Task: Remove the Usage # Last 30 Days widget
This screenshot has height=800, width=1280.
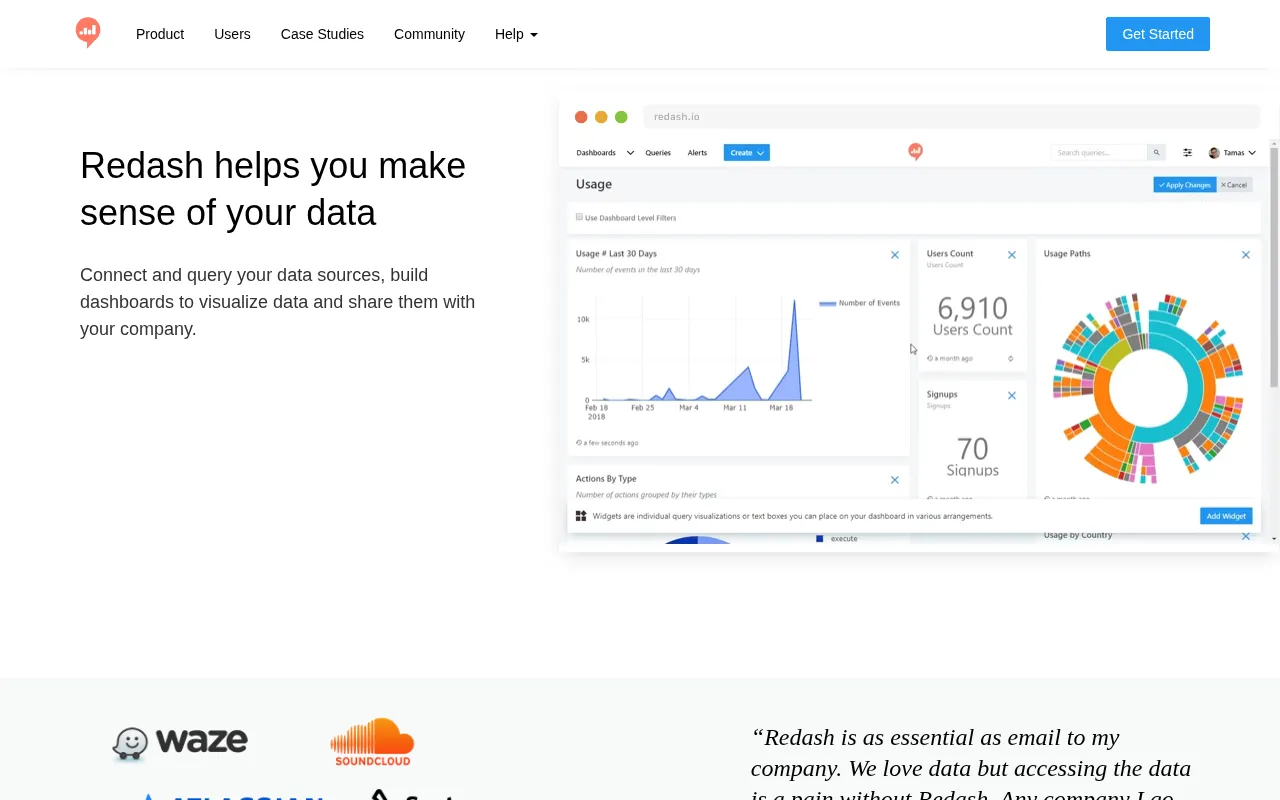Action: tap(895, 255)
